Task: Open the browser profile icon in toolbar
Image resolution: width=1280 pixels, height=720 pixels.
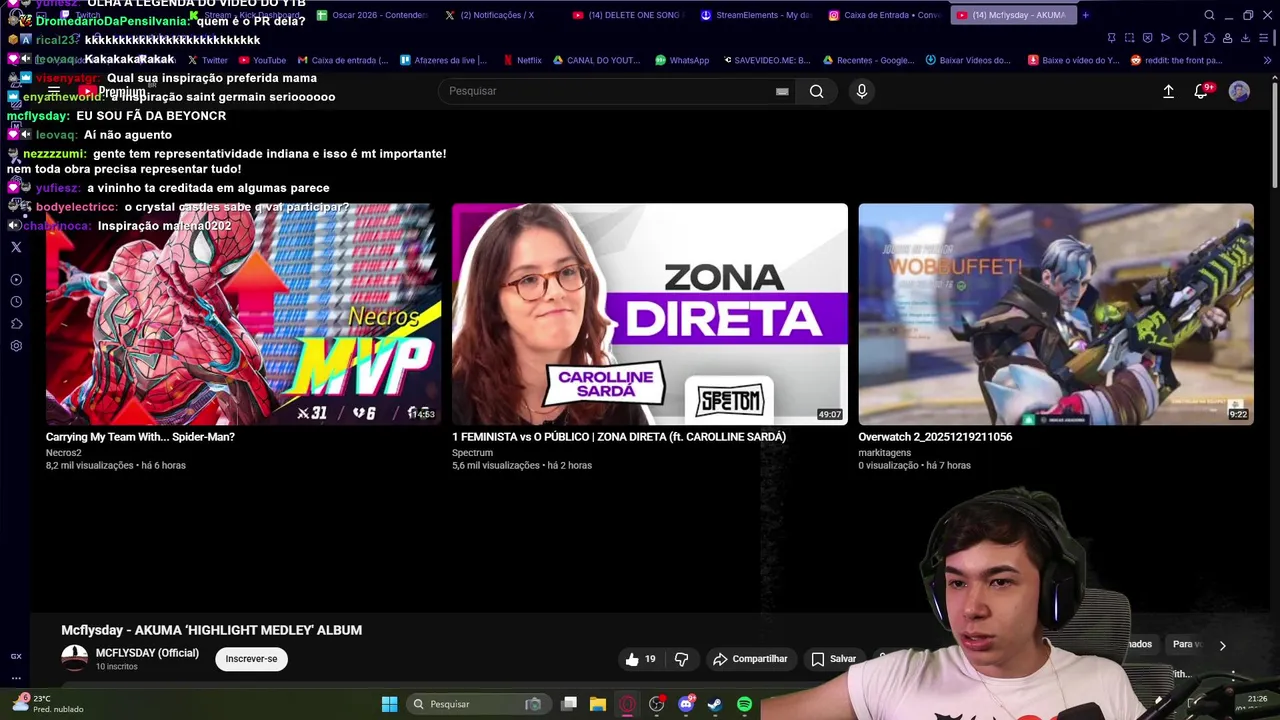Action: pyautogui.click(x=1227, y=38)
